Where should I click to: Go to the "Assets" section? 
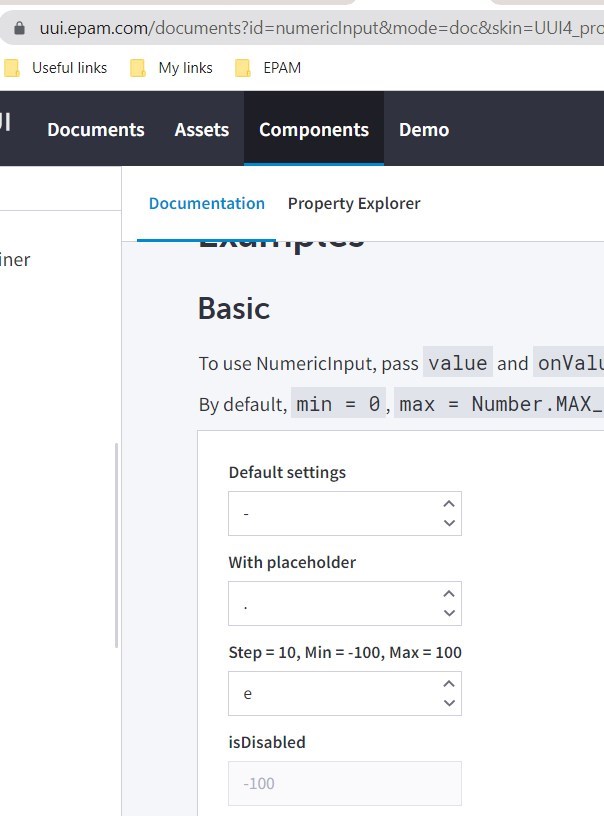click(201, 129)
